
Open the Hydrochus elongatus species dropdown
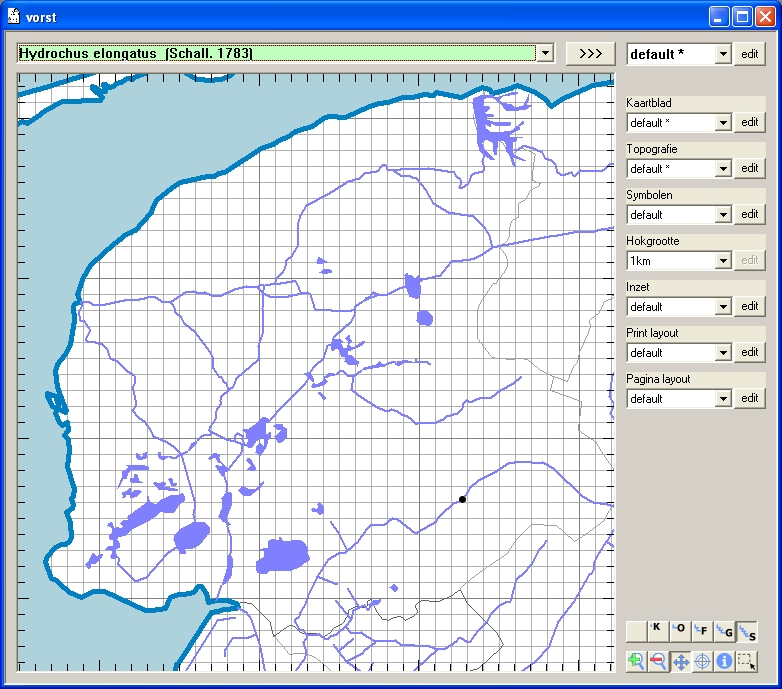(x=545, y=54)
